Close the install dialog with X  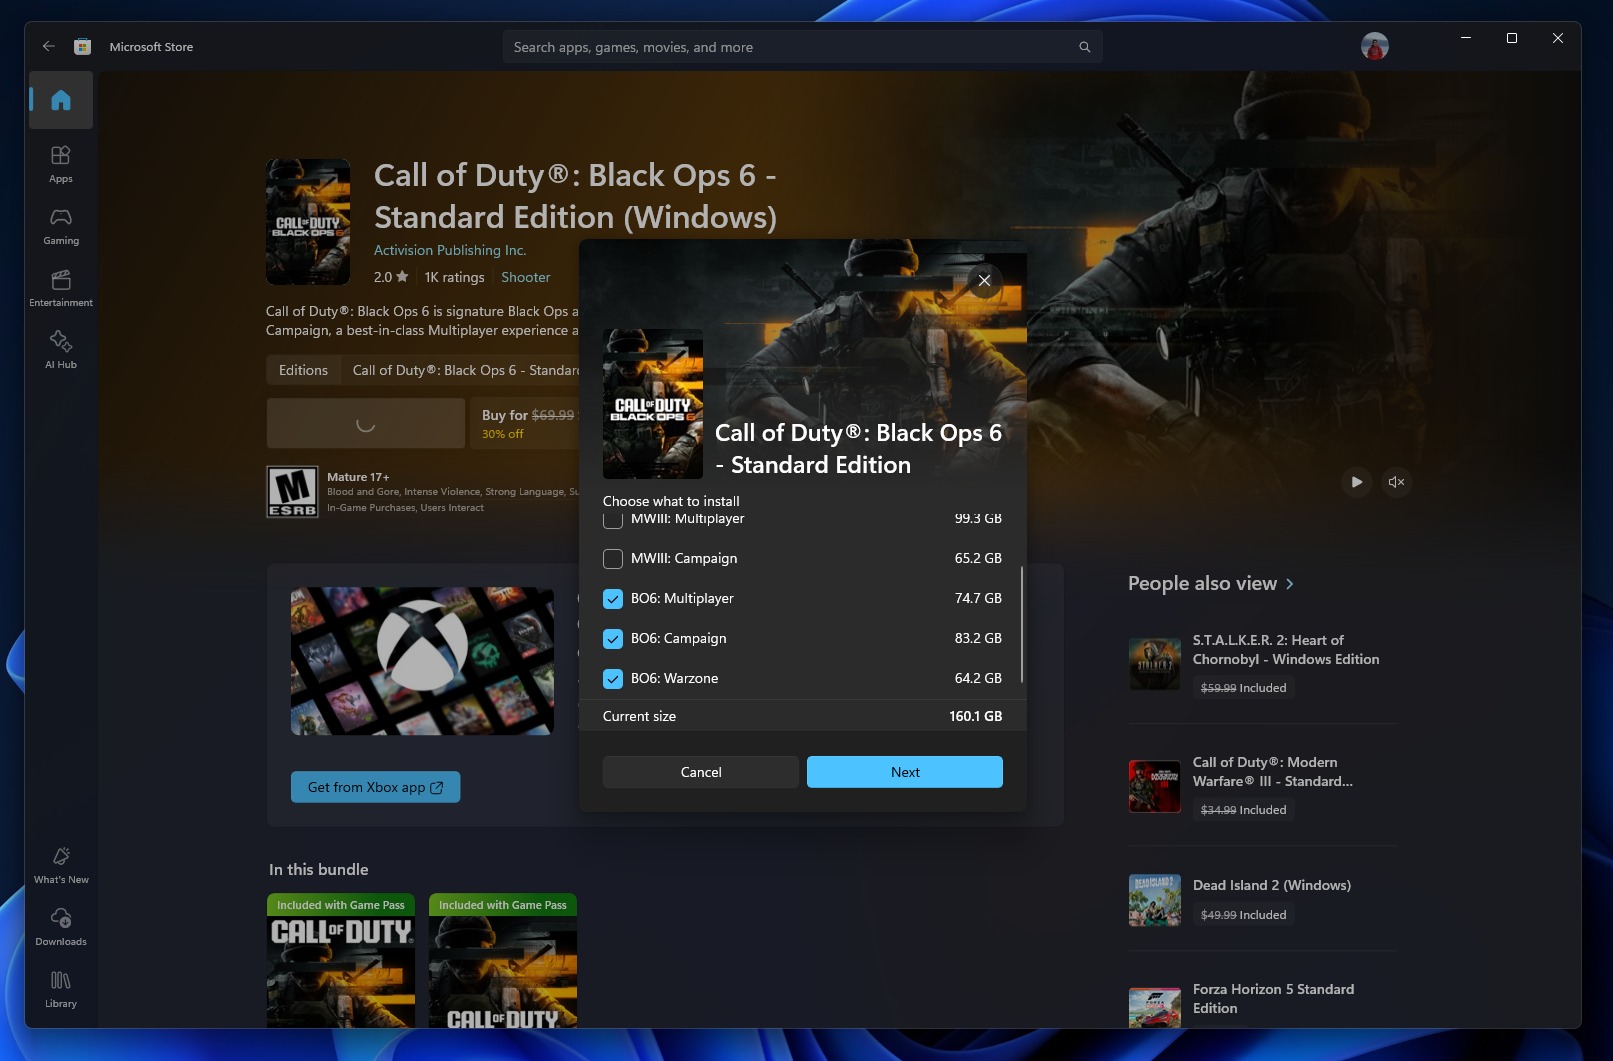984,280
